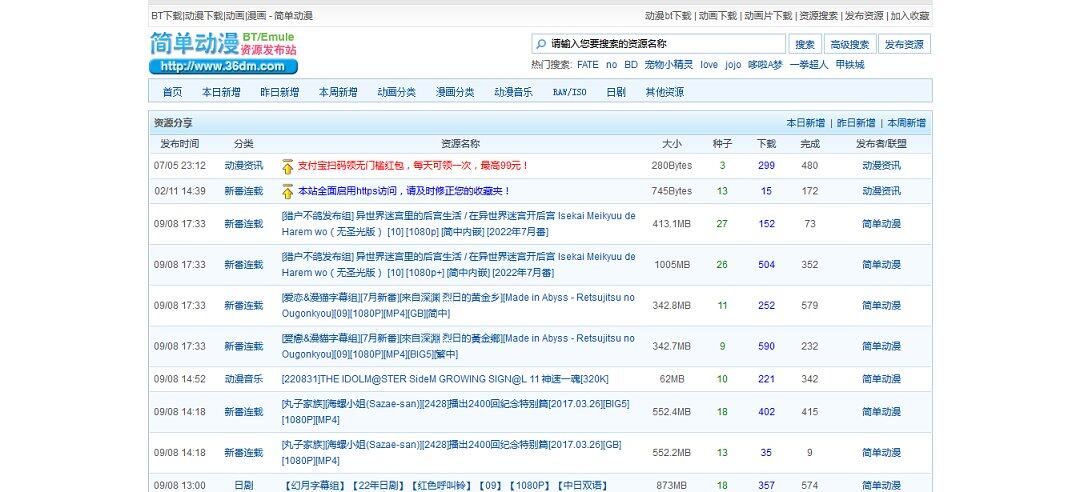Open 昨日新增 in the navigation bar
Image resolution: width=1080 pixels, height=492 pixels.
click(280, 92)
